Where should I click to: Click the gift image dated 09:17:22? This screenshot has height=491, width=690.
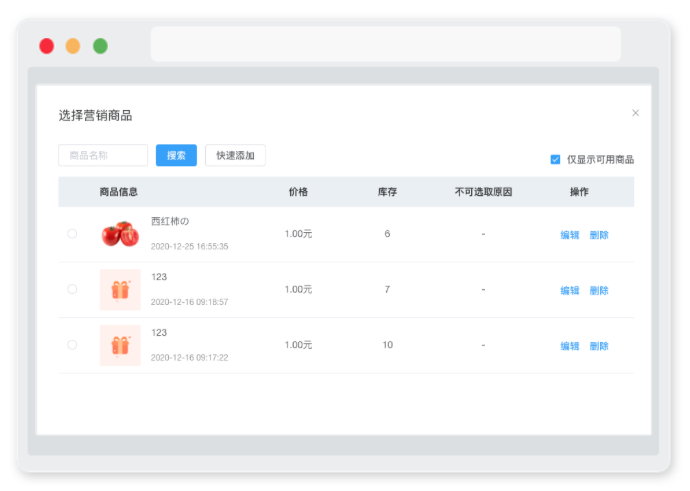(120, 345)
